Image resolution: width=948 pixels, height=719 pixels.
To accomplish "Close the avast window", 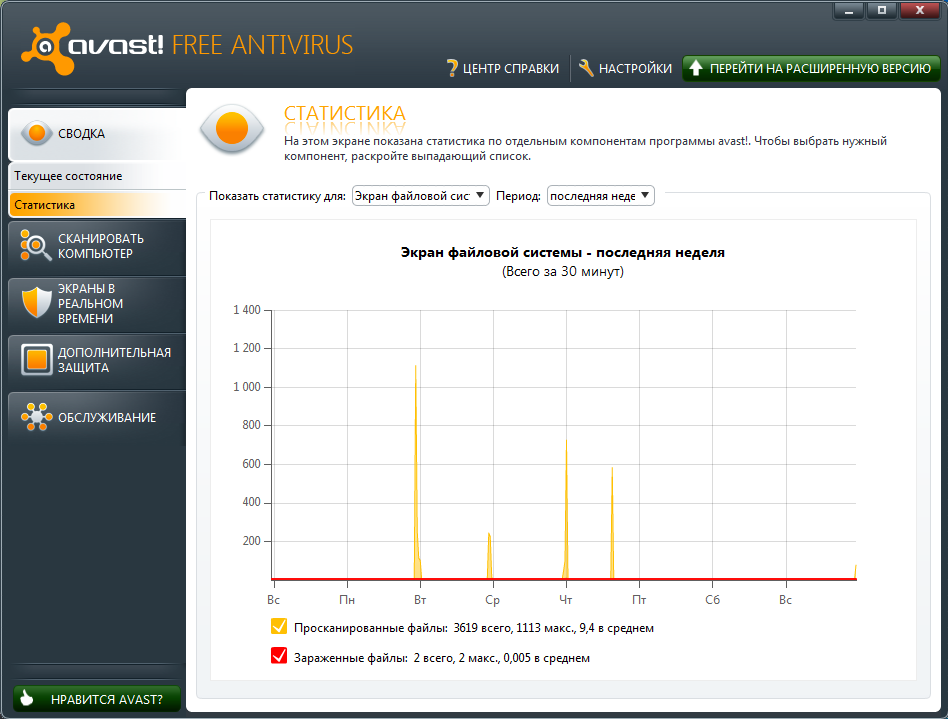I will pos(920,10).
